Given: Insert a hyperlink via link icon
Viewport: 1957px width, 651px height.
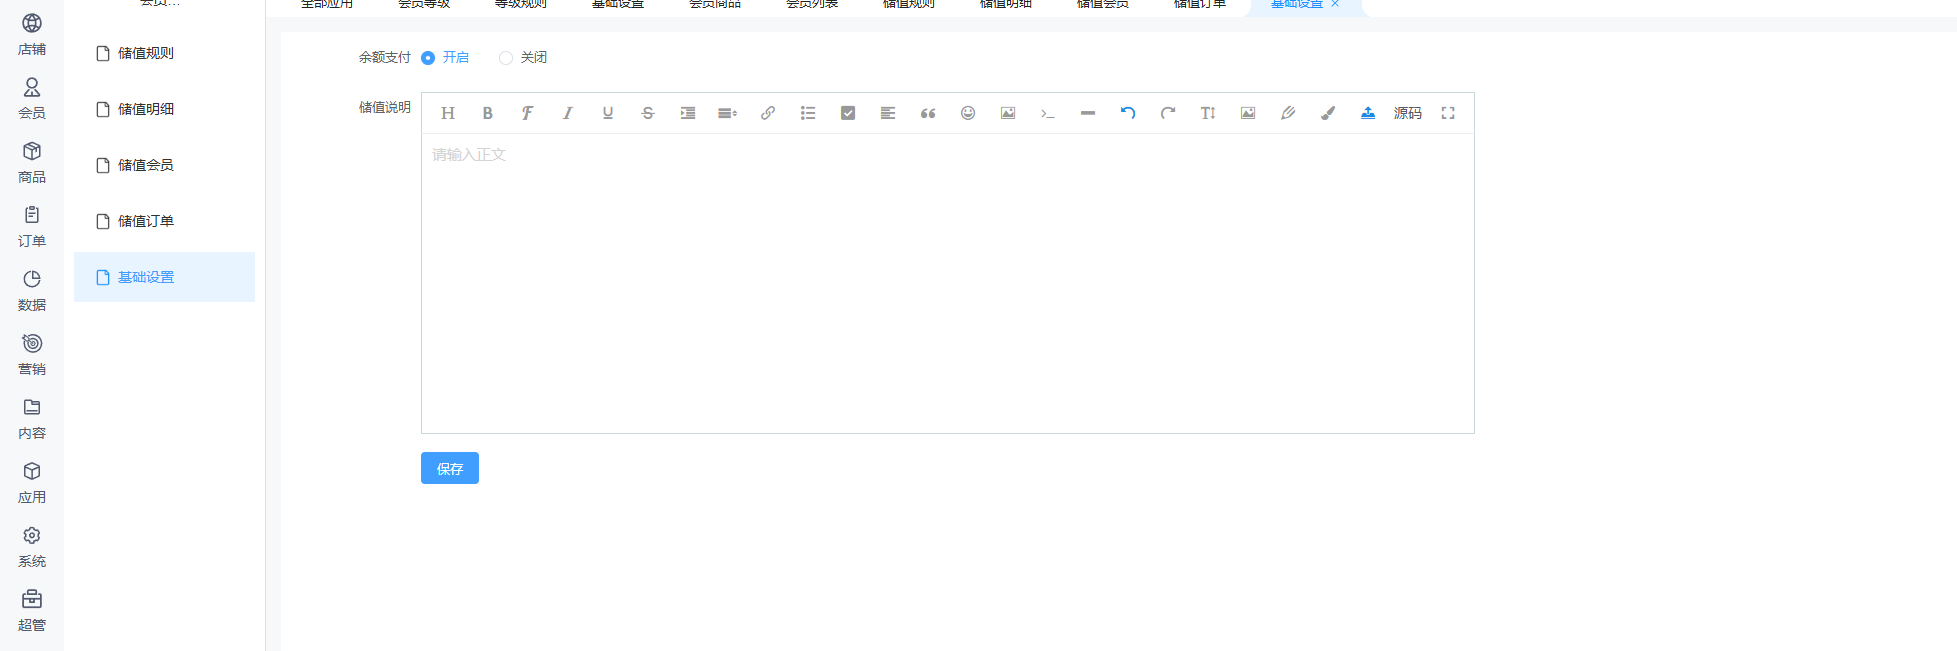Looking at the screenshot, I should [768, 113].
